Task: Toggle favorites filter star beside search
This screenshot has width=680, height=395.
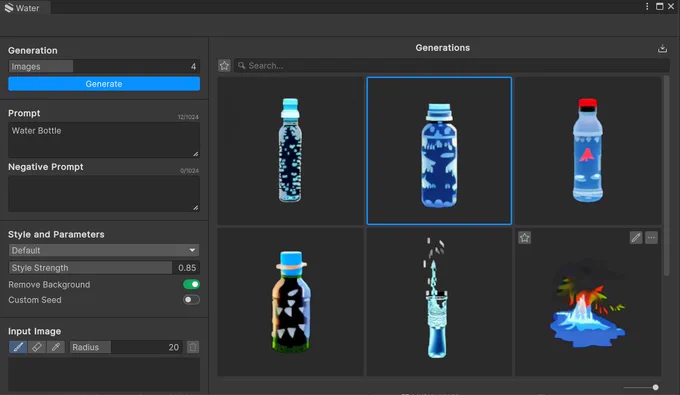Action: pyautogui.click(x=224, y=65)
